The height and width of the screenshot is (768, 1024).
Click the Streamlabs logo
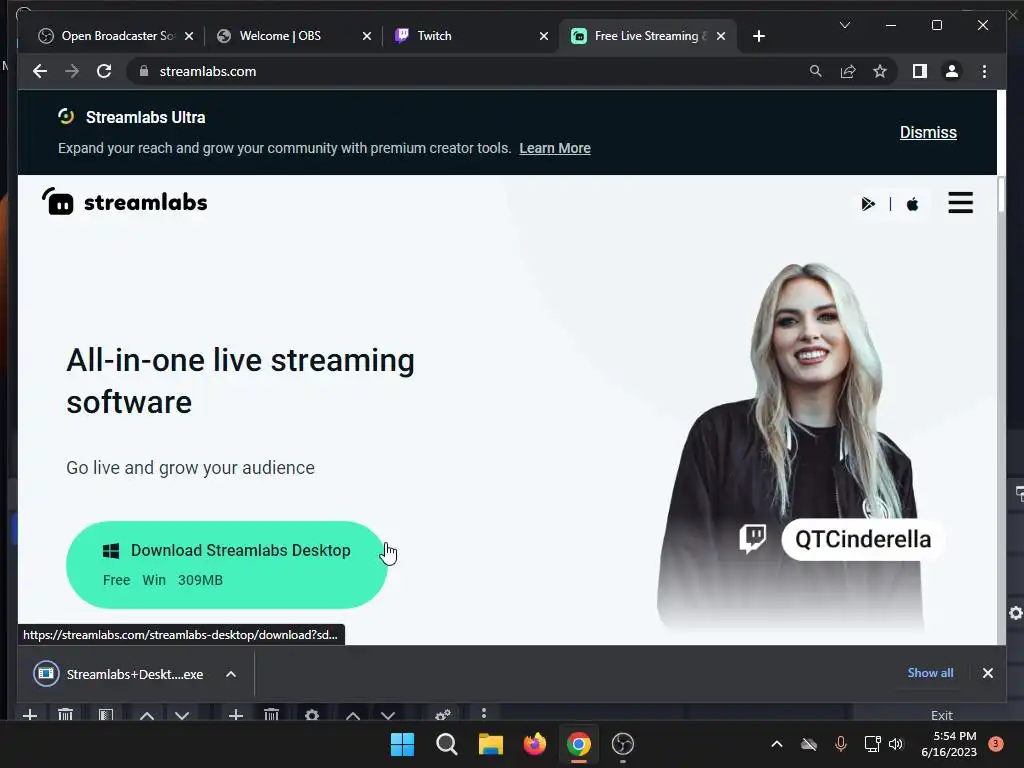(124, 202)
